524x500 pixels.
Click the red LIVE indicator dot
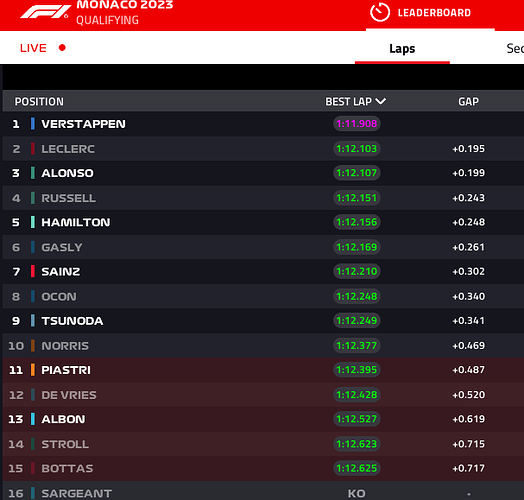pos(62,48)
